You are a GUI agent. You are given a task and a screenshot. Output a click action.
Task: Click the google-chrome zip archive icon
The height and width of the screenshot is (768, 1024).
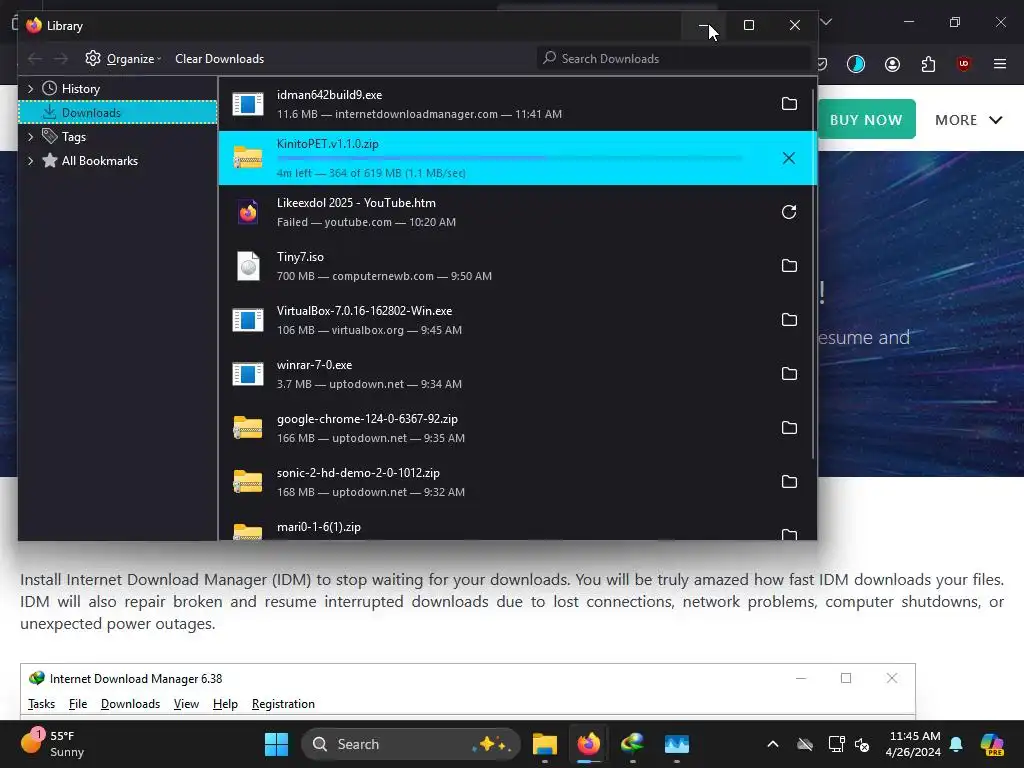click(248, 428)
